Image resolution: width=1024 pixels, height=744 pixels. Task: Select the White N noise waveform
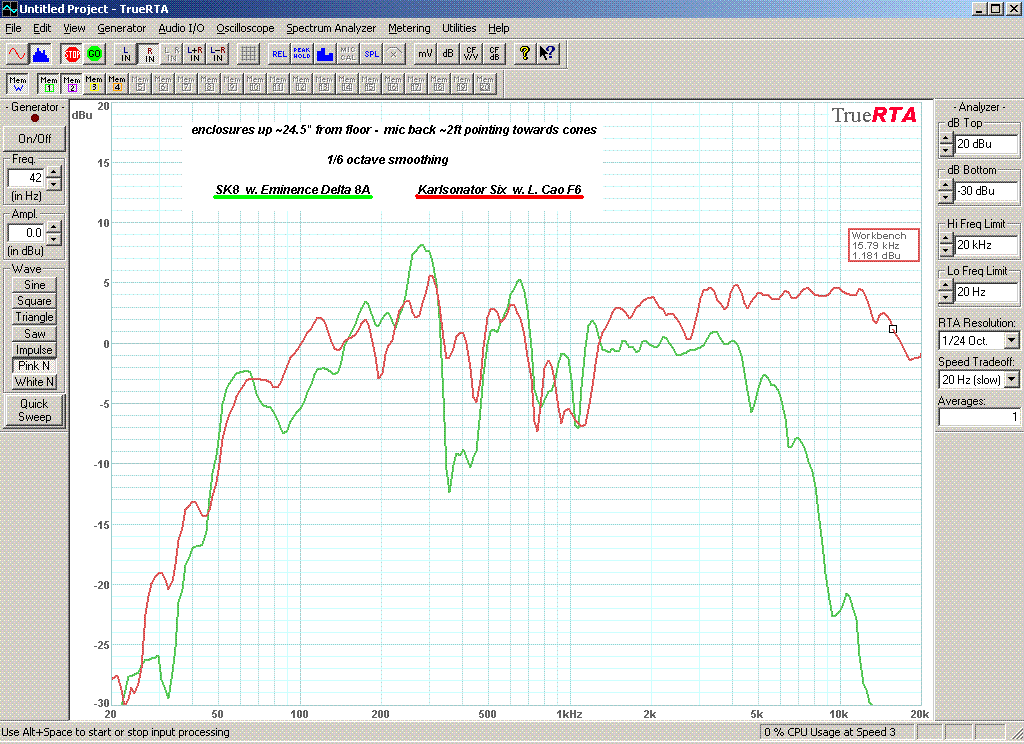pyautogui.click(x=35, y=382)
